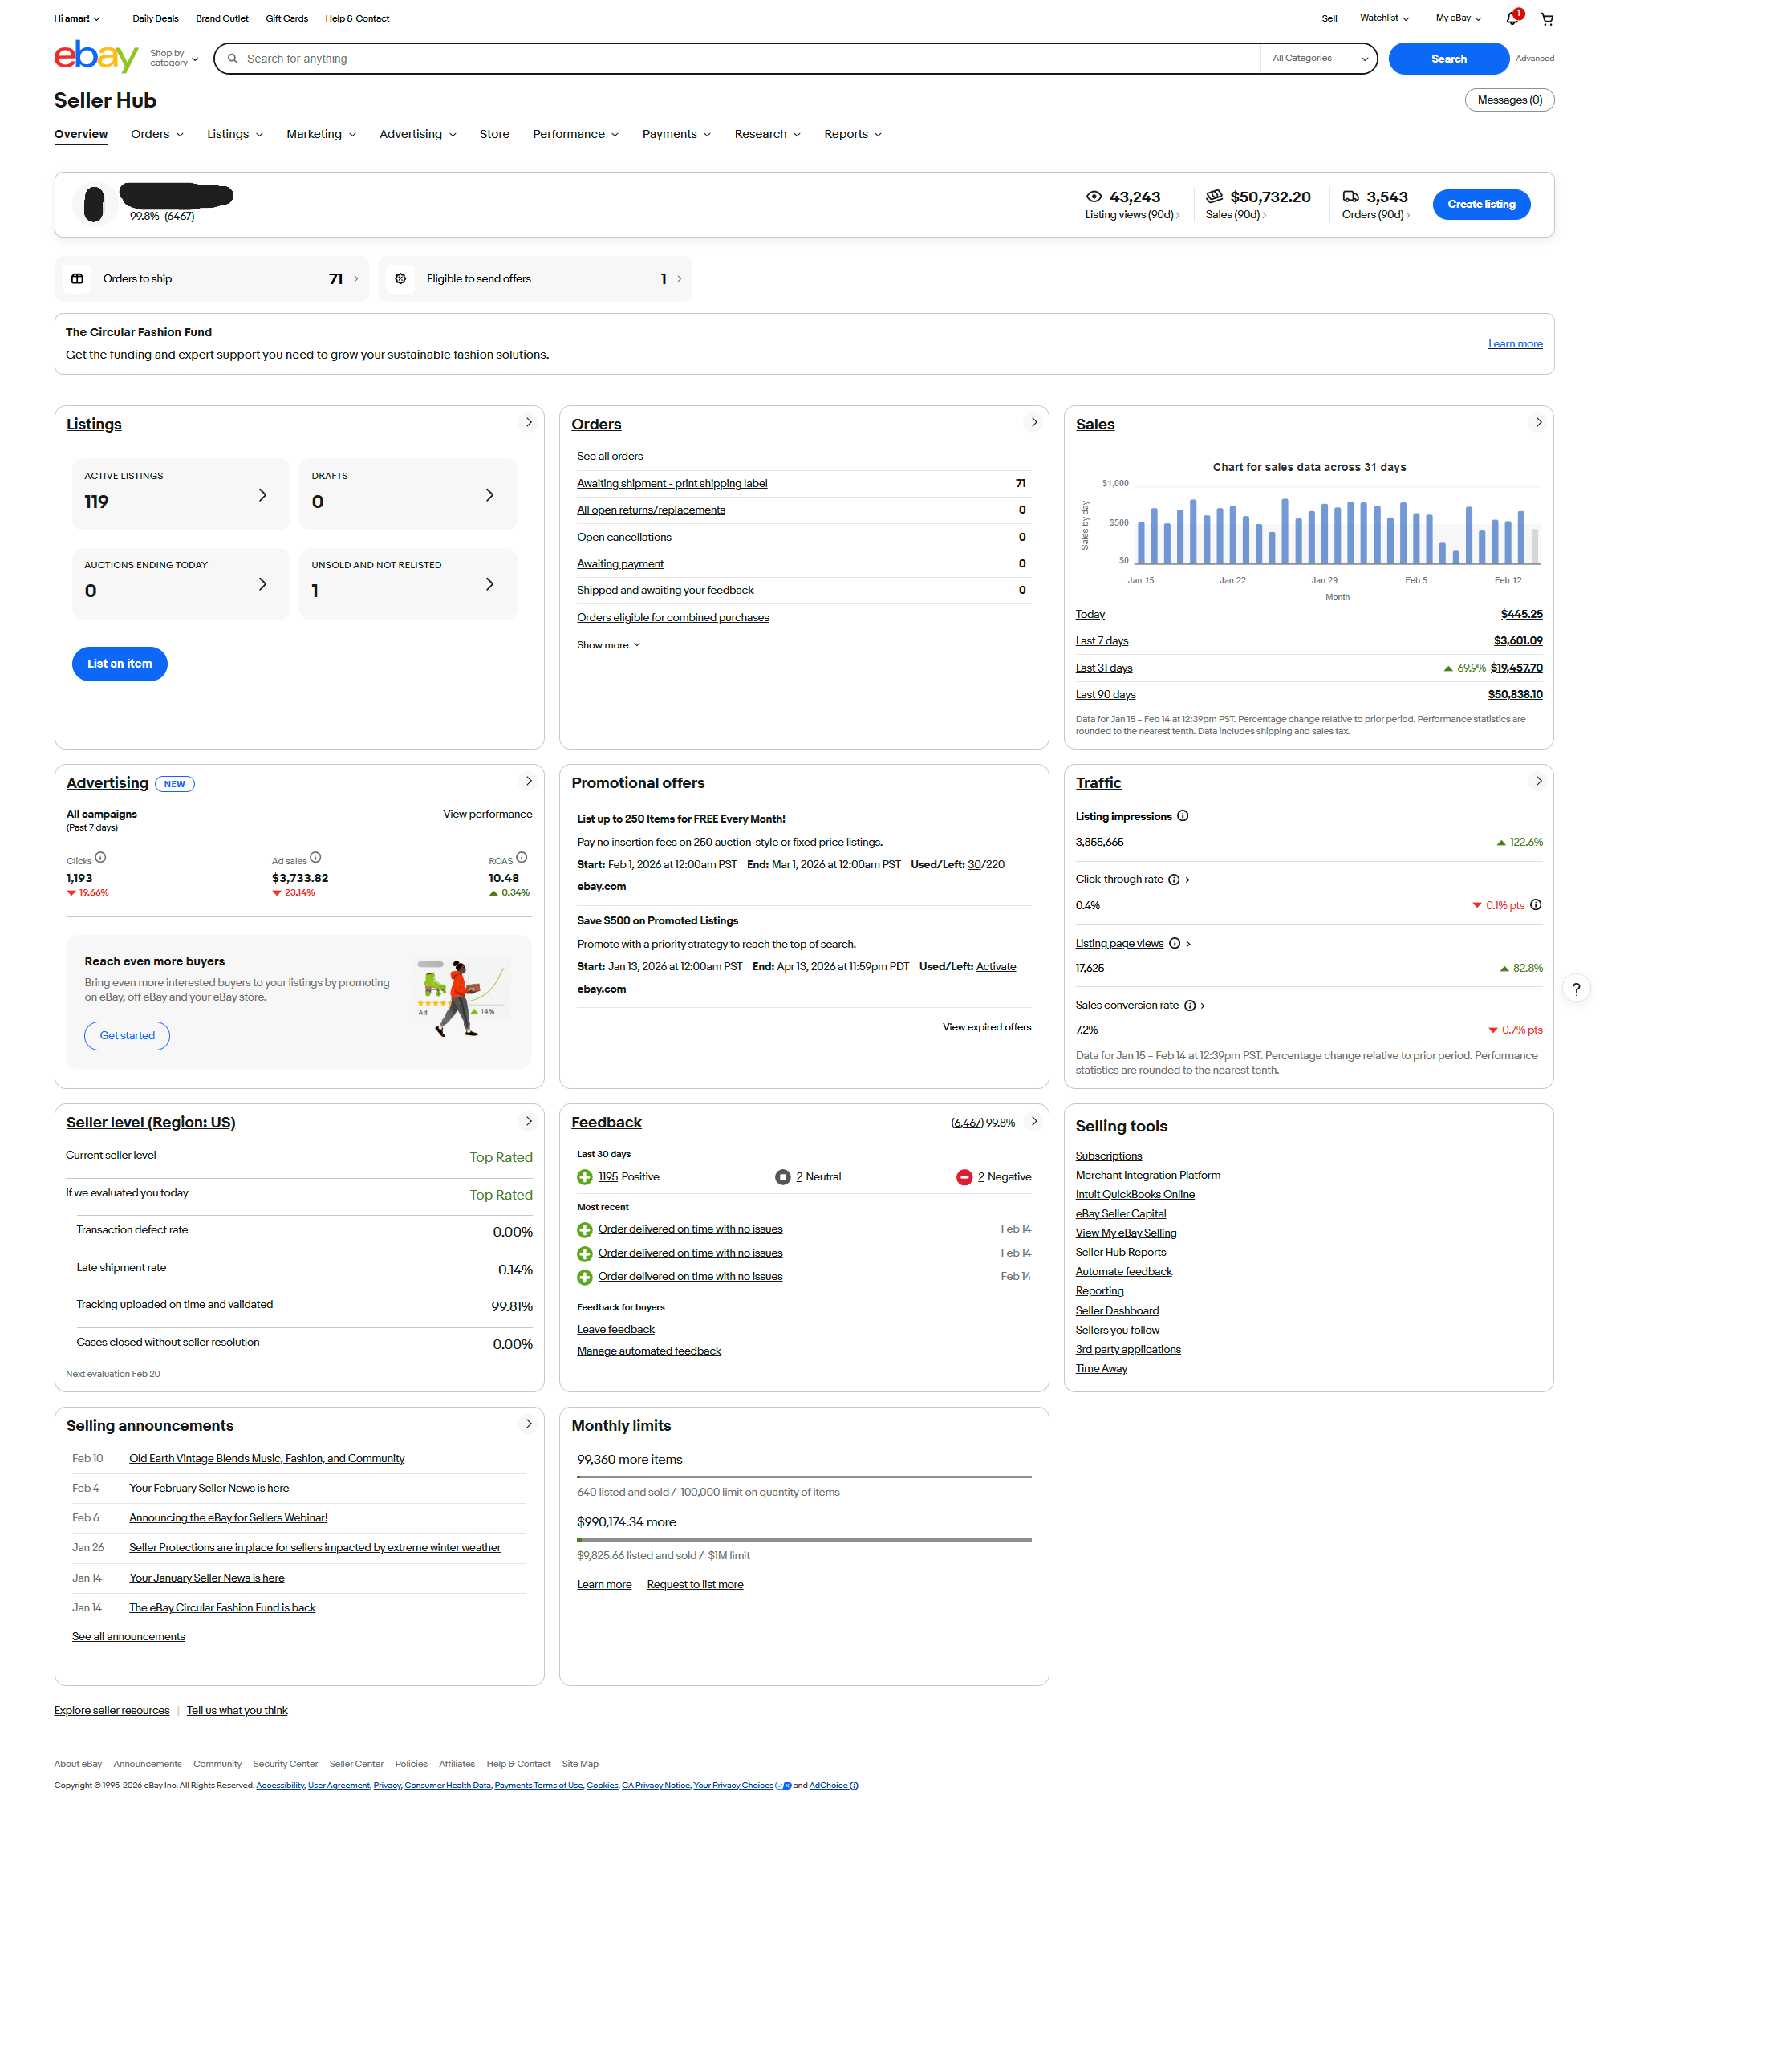Click the Clicks info icon in Advertising
The width and height of the screenshot is (1774, 2072).
pos(101,857)
